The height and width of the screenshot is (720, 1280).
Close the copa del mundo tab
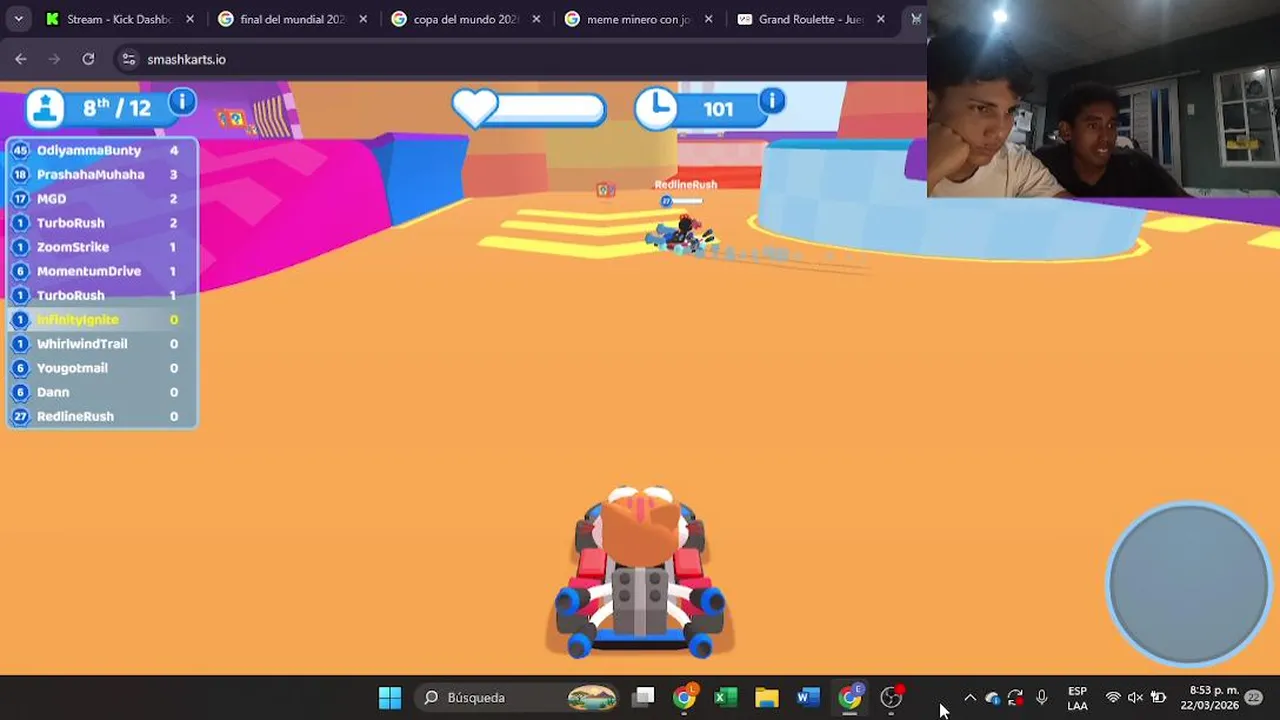(536, 19)
